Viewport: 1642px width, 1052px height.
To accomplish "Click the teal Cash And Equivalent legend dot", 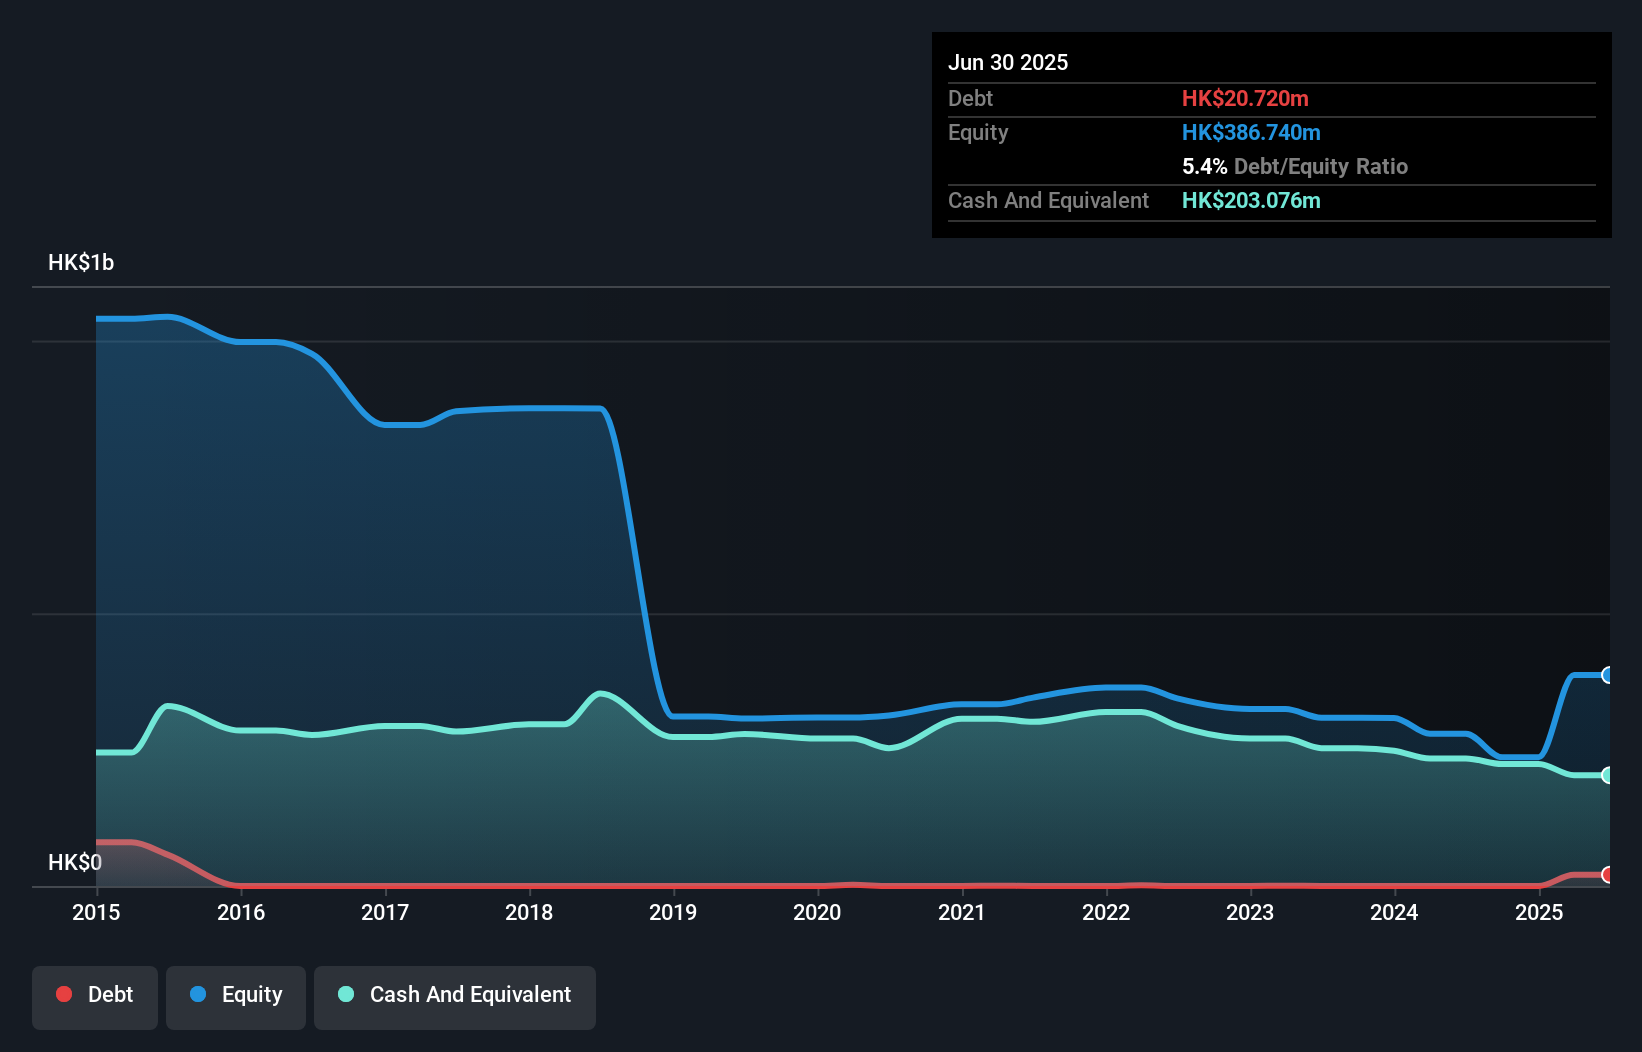I will 345,995.
